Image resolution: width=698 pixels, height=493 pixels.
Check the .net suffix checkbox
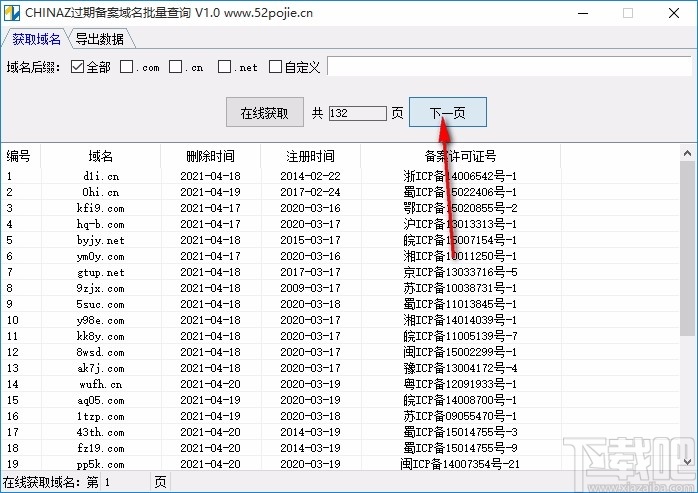(224, 67)
